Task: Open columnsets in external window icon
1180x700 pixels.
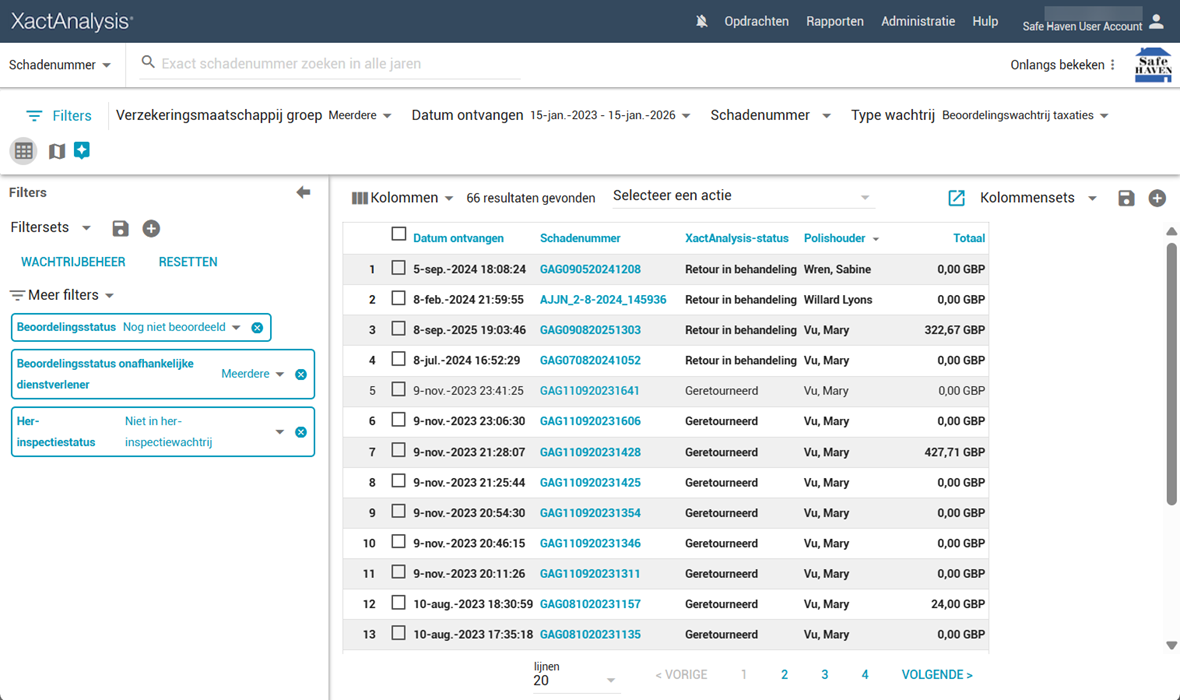Action: tap(956, 198)
